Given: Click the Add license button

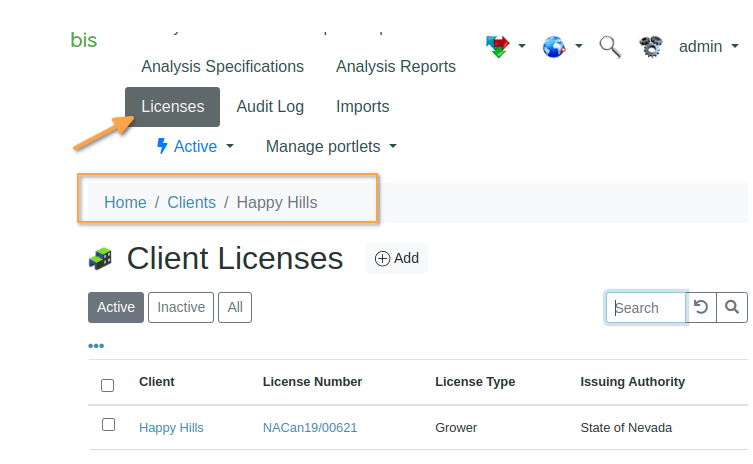Looking at the screenshot, I should [397, 258].
